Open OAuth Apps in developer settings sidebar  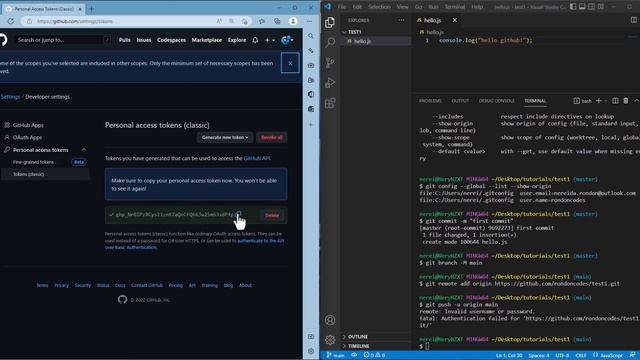[x=27, y=138]
